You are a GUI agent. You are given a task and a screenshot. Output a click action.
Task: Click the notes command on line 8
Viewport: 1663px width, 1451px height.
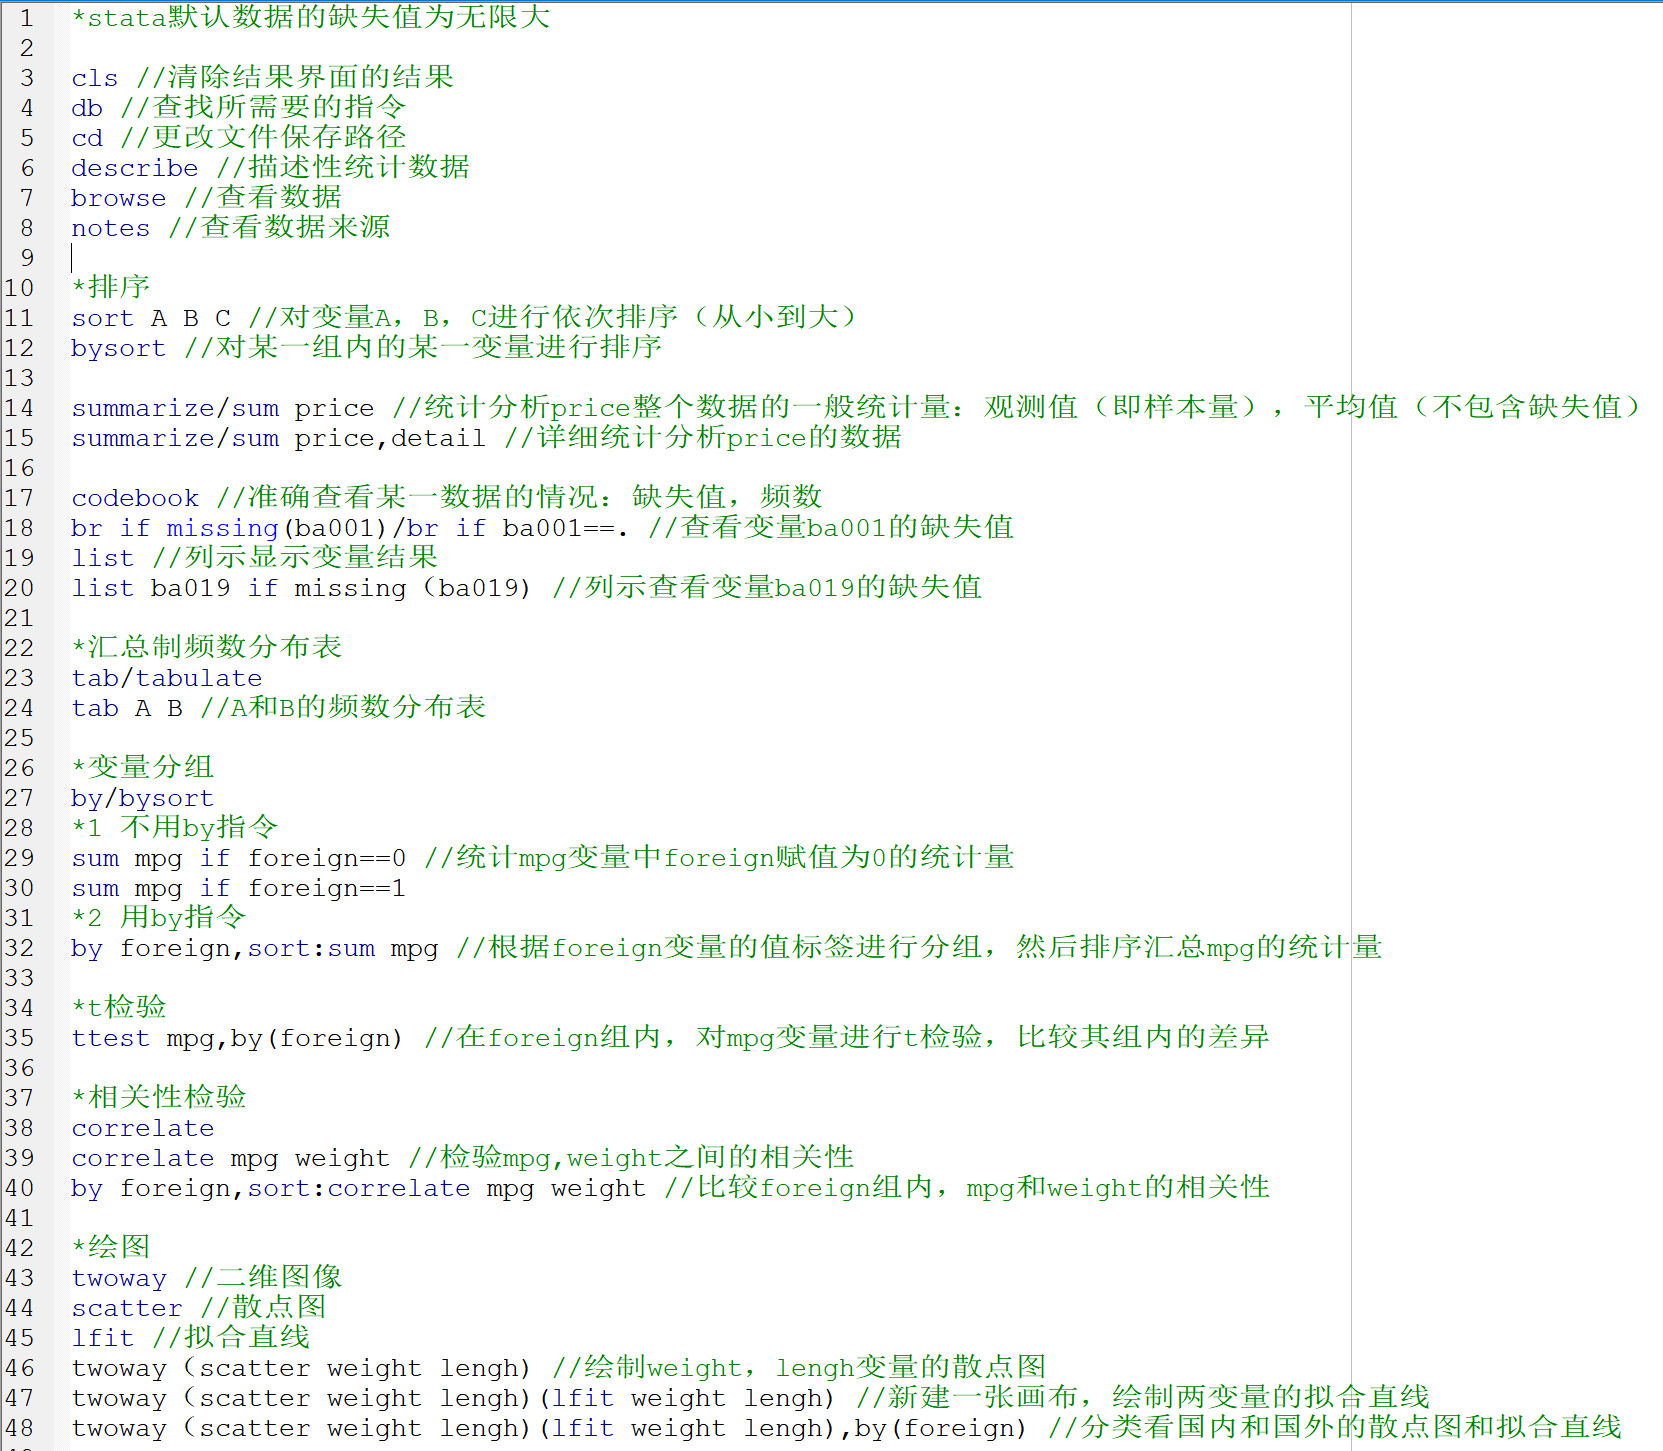(110, 228)
